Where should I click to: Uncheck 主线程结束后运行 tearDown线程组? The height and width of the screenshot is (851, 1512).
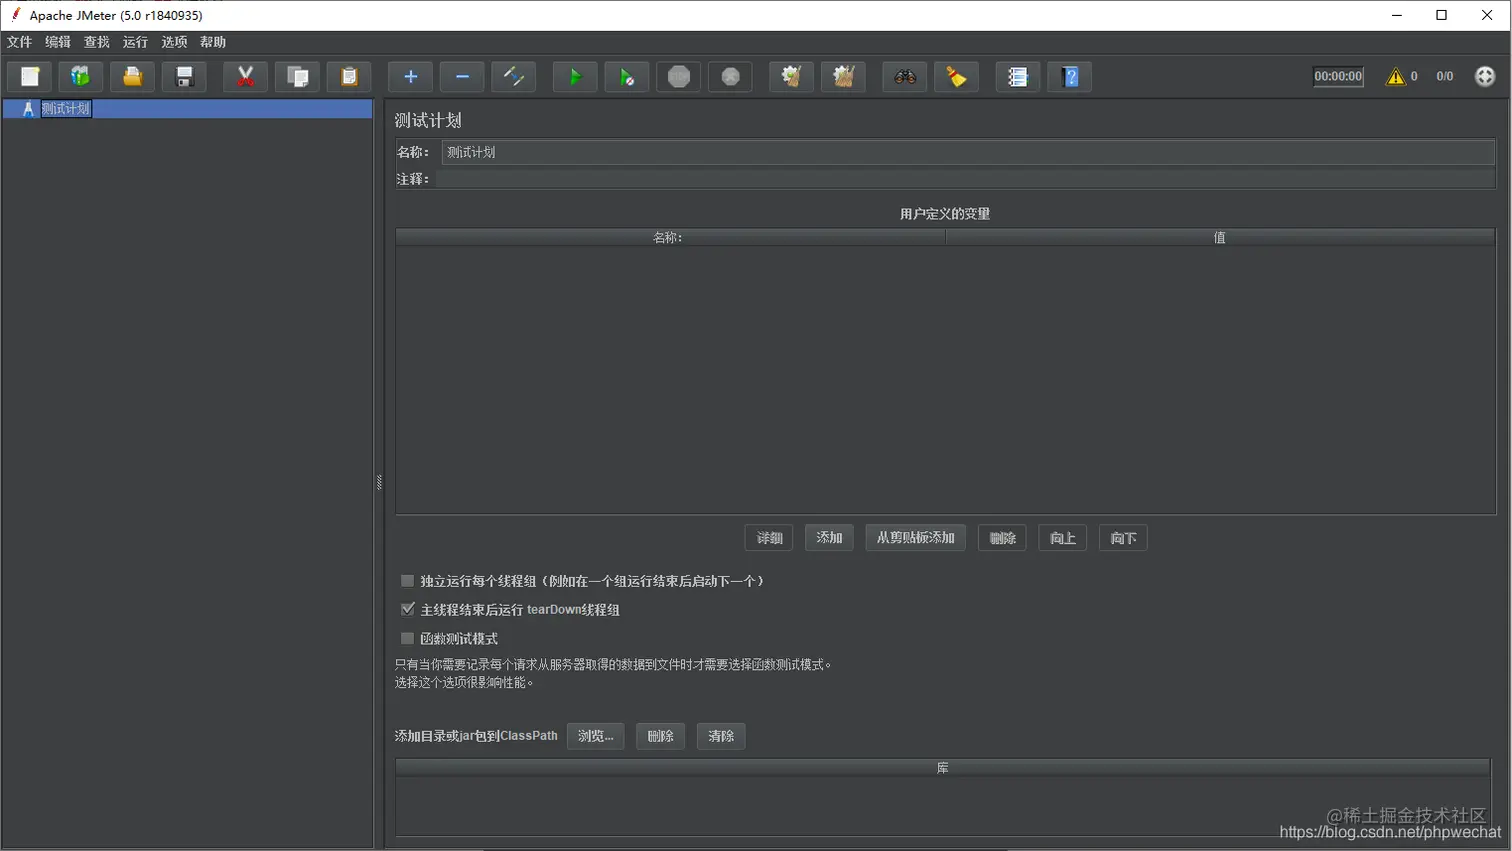click(x=407, y=609)
